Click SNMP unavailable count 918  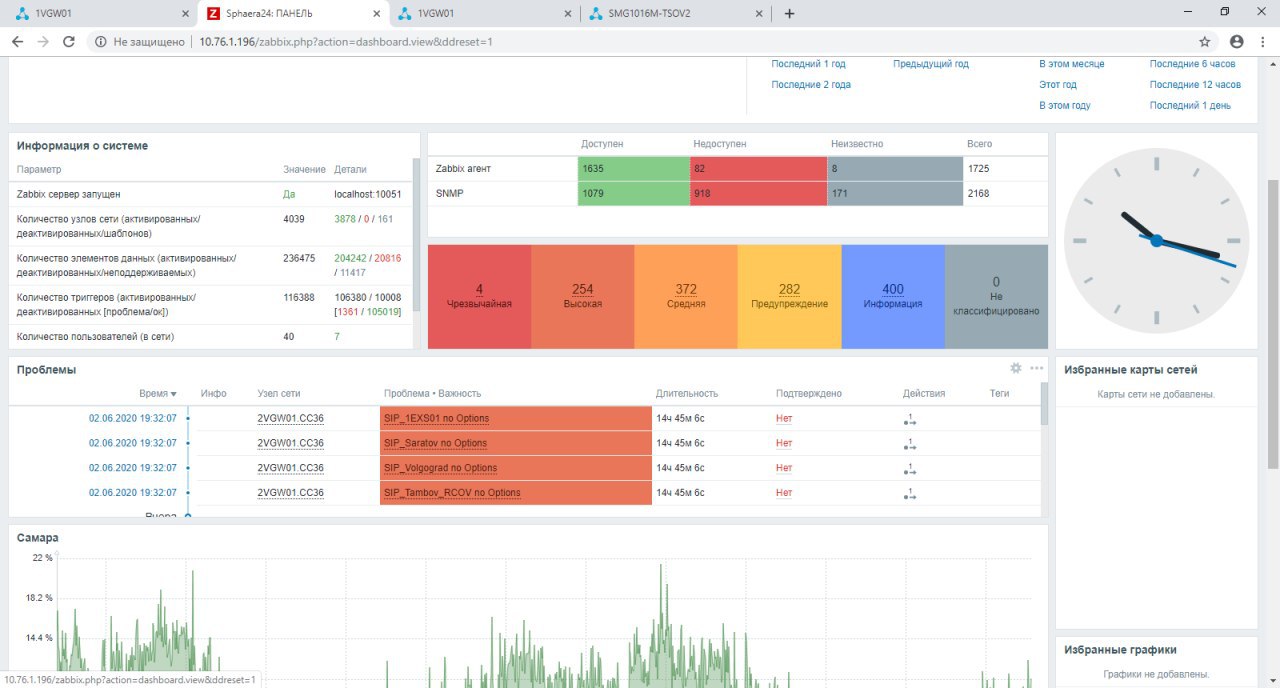(758, 194)
